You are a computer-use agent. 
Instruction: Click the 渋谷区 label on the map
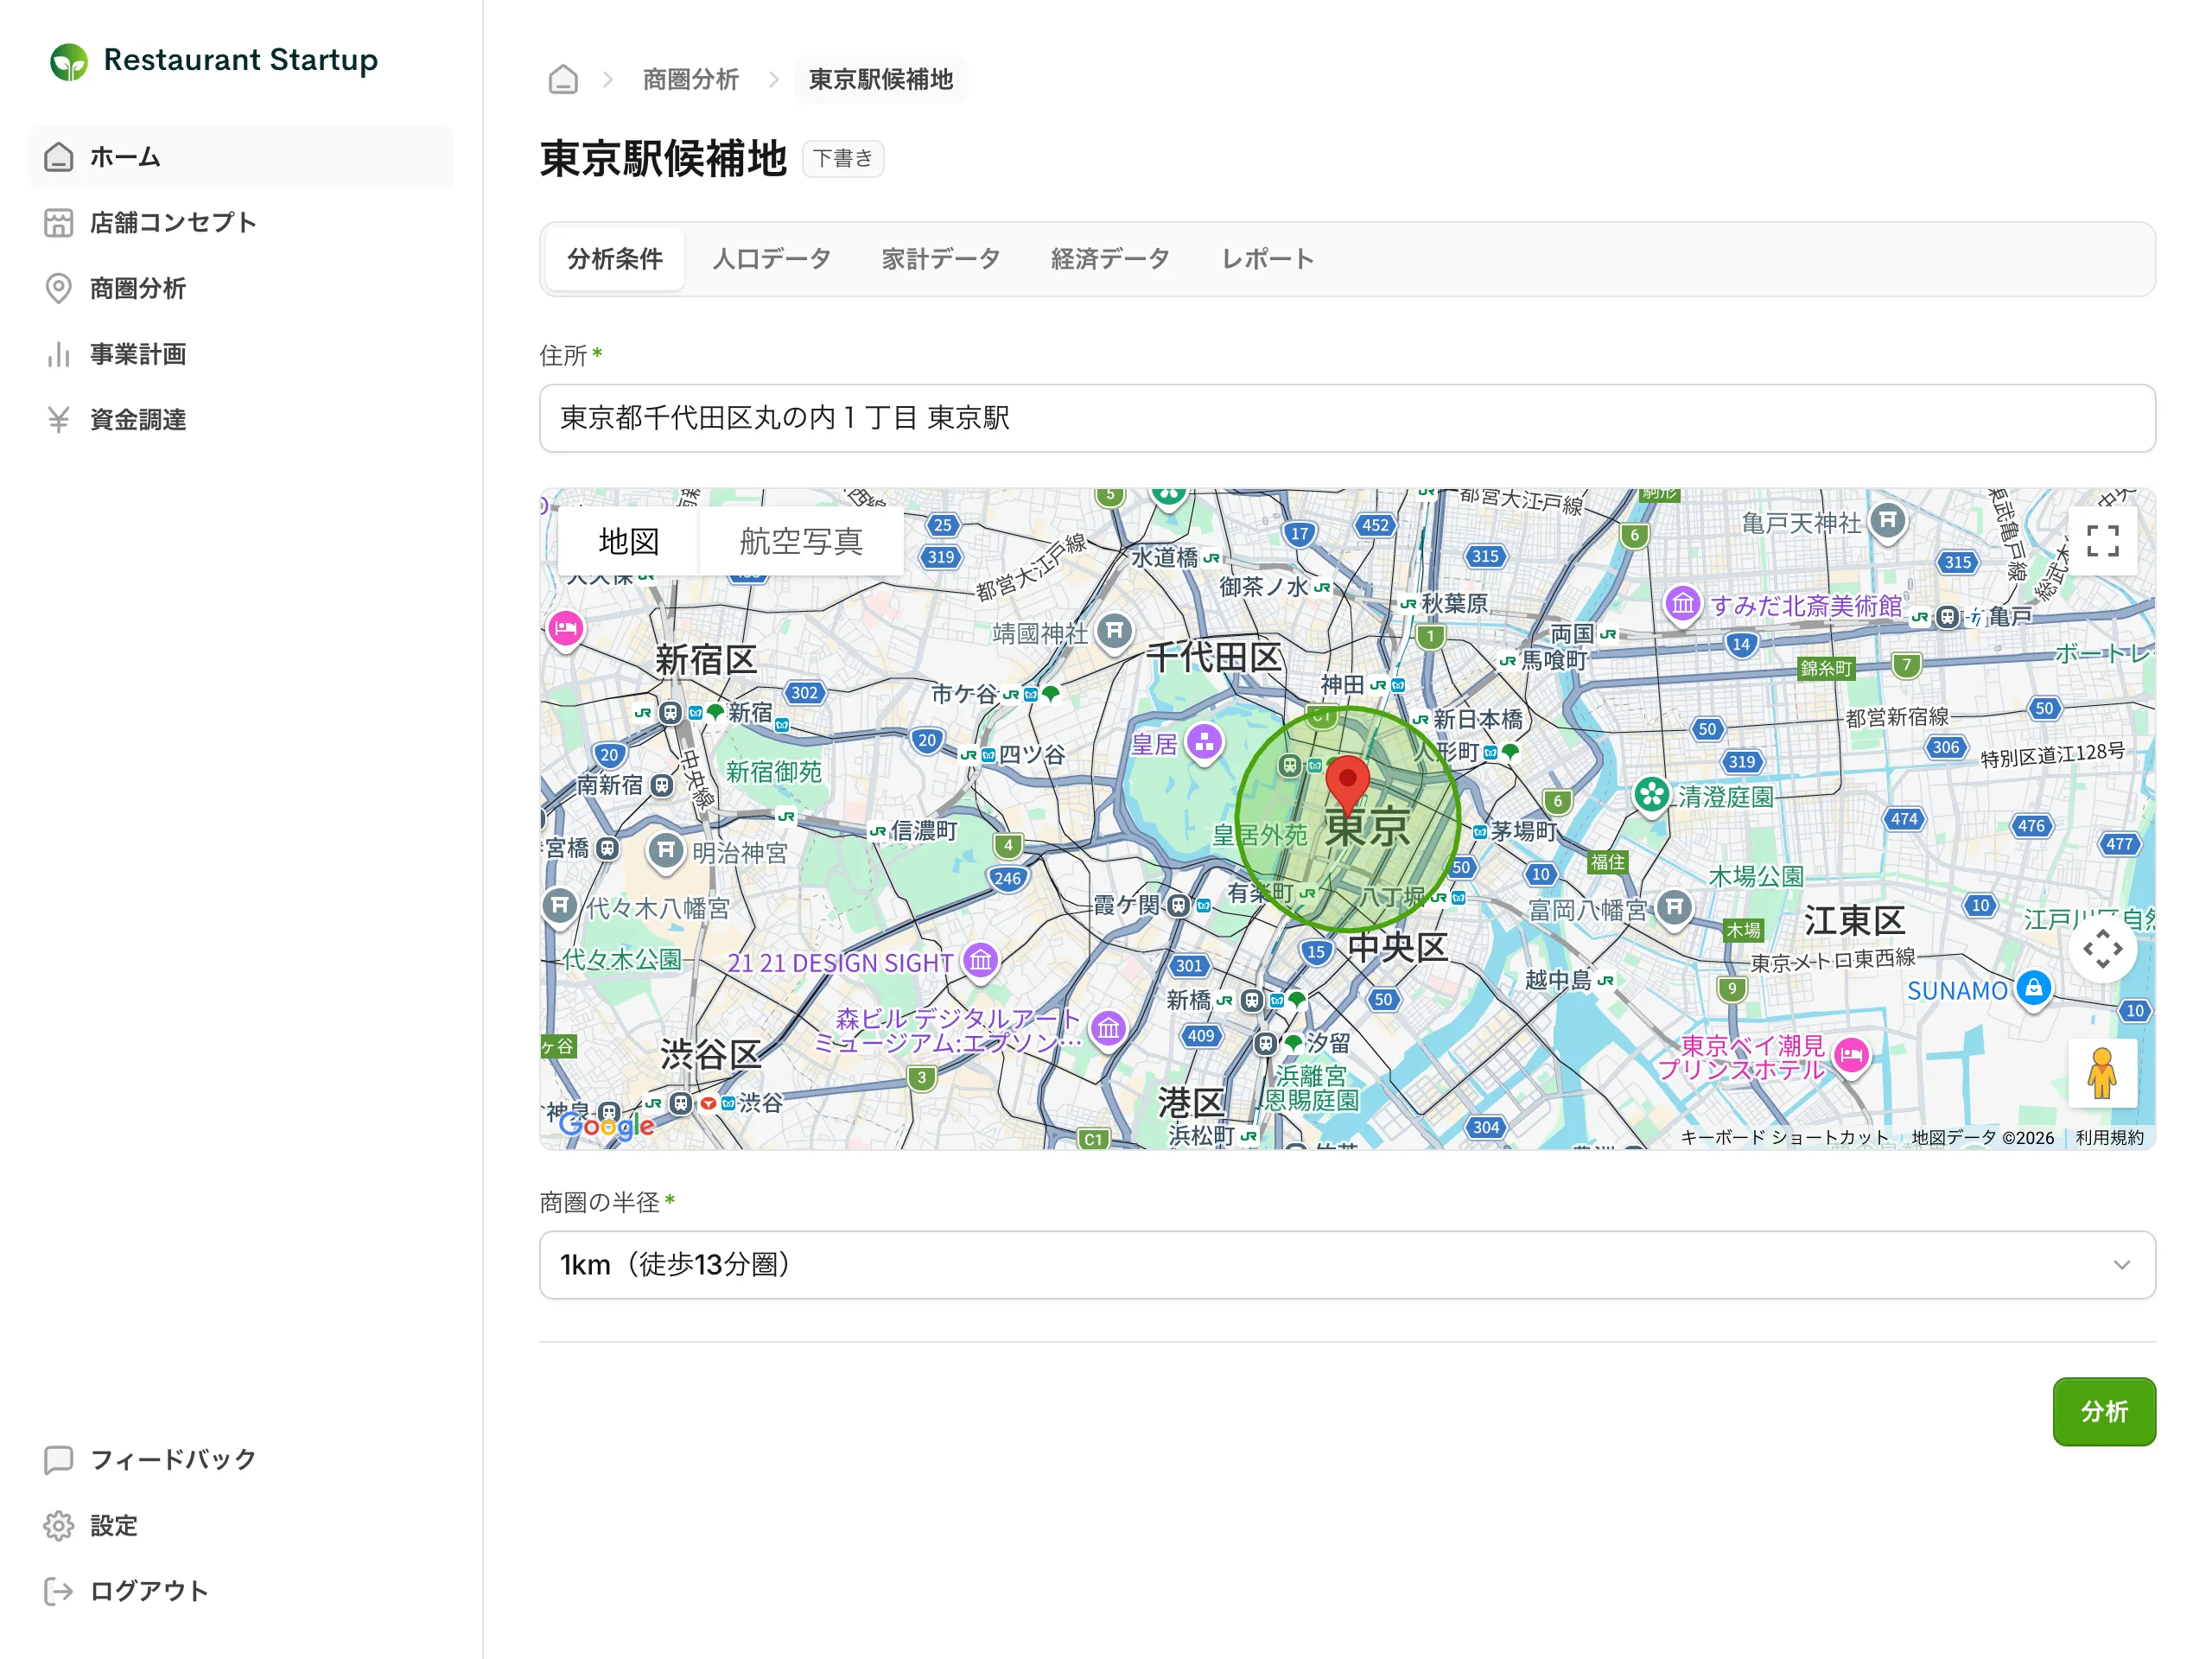click(711, 1054)
